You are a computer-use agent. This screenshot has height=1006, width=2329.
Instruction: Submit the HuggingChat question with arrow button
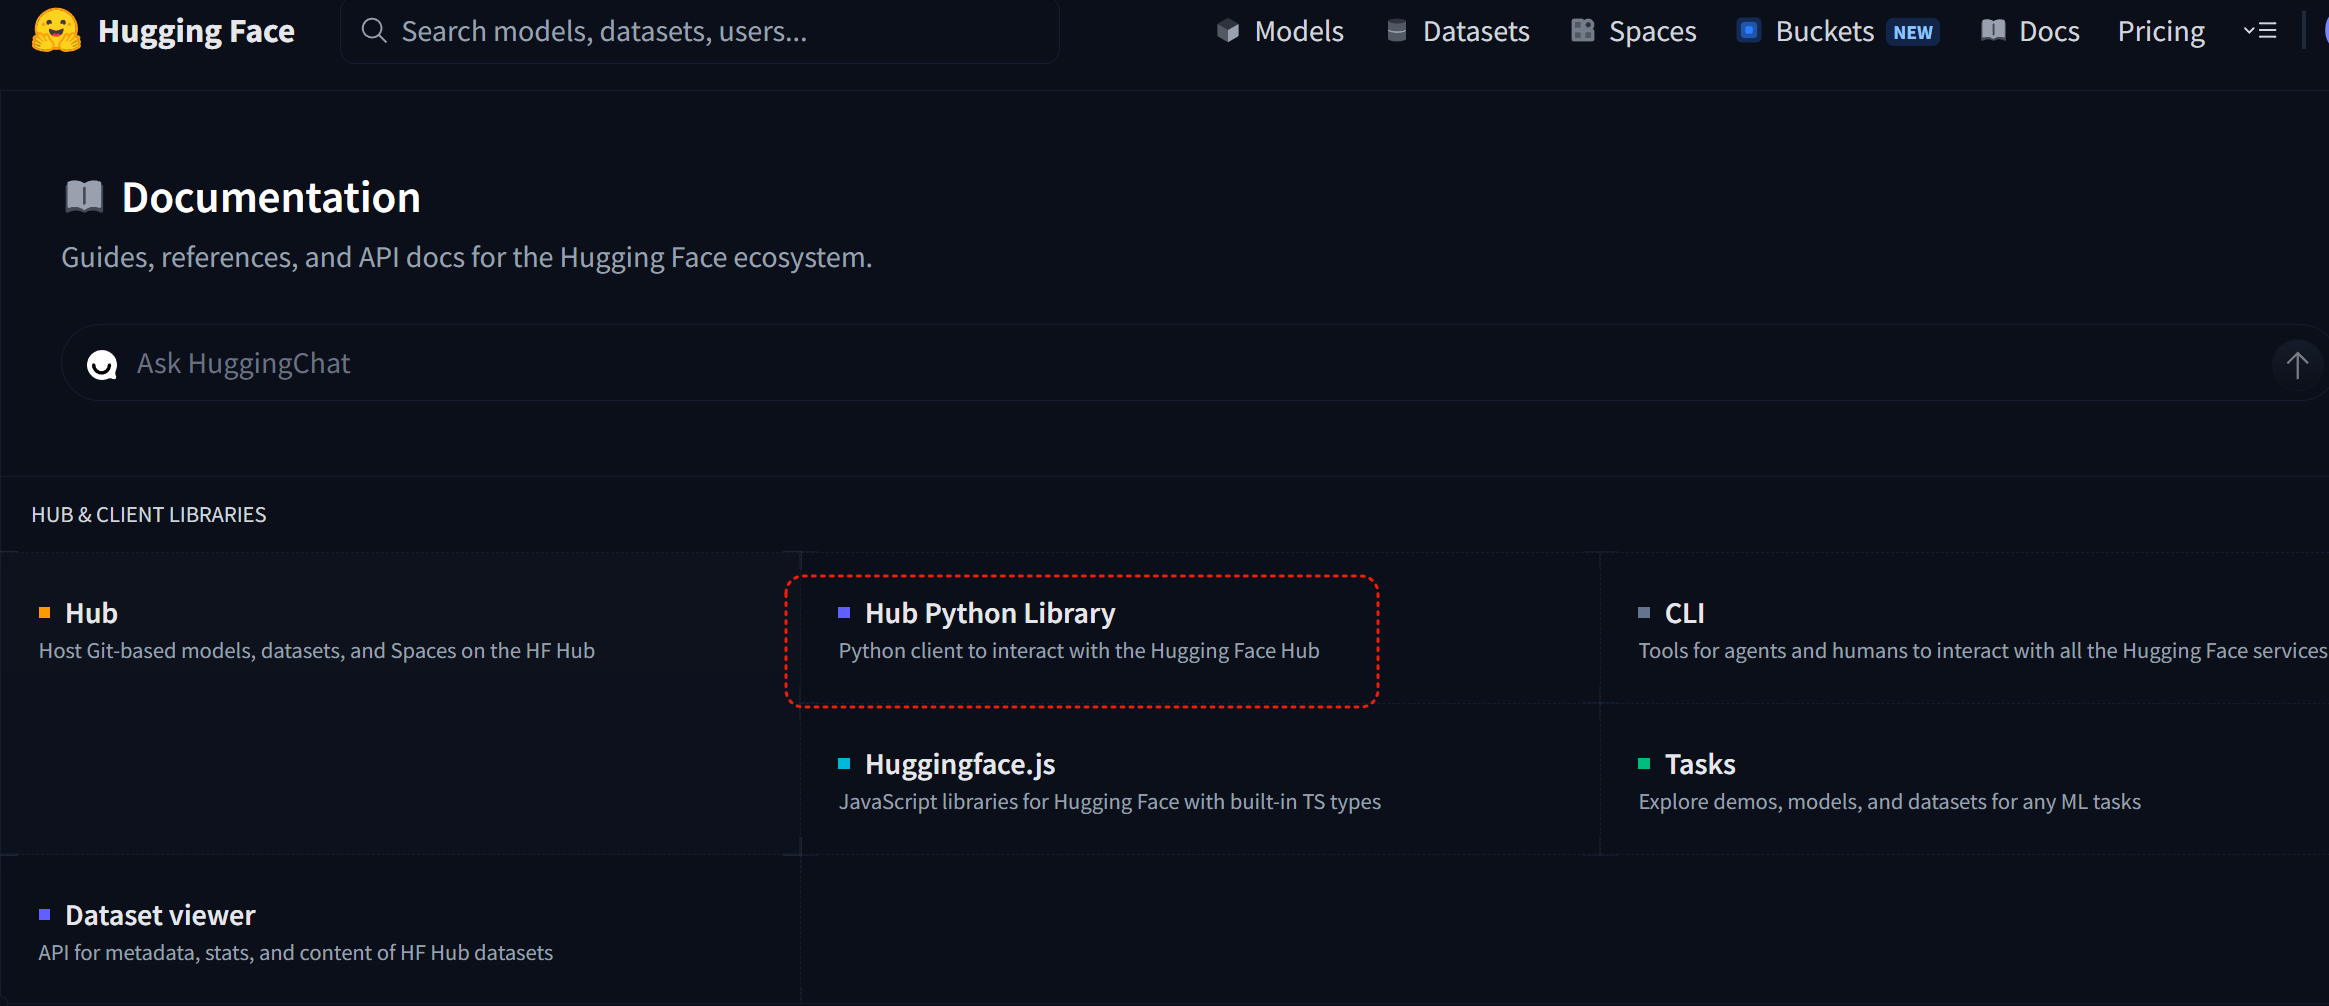click(2297, 365)
